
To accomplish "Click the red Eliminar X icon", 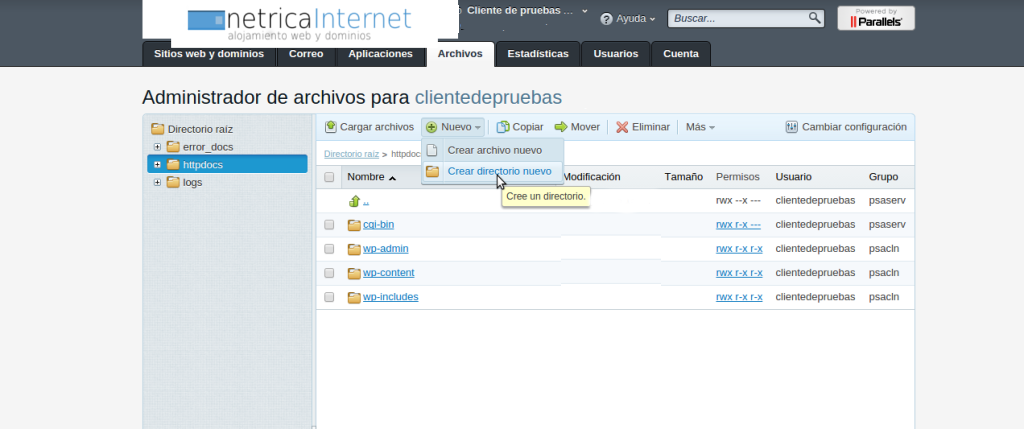I will 622,127.
